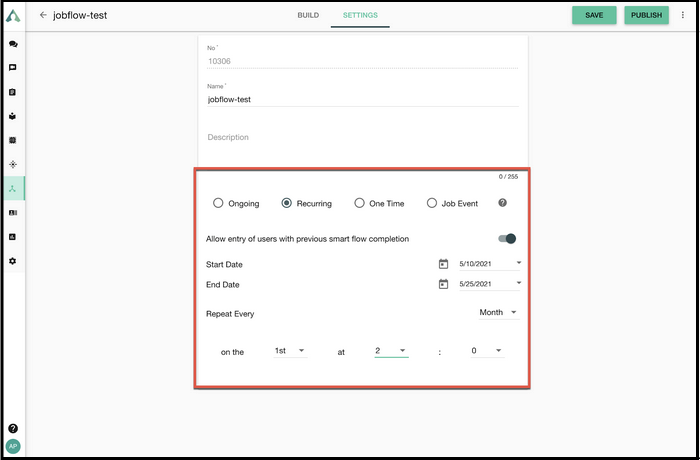700x460 pixels.
Task: Open the highlighted flow icon in sidebar
Action: click(13, 188)
